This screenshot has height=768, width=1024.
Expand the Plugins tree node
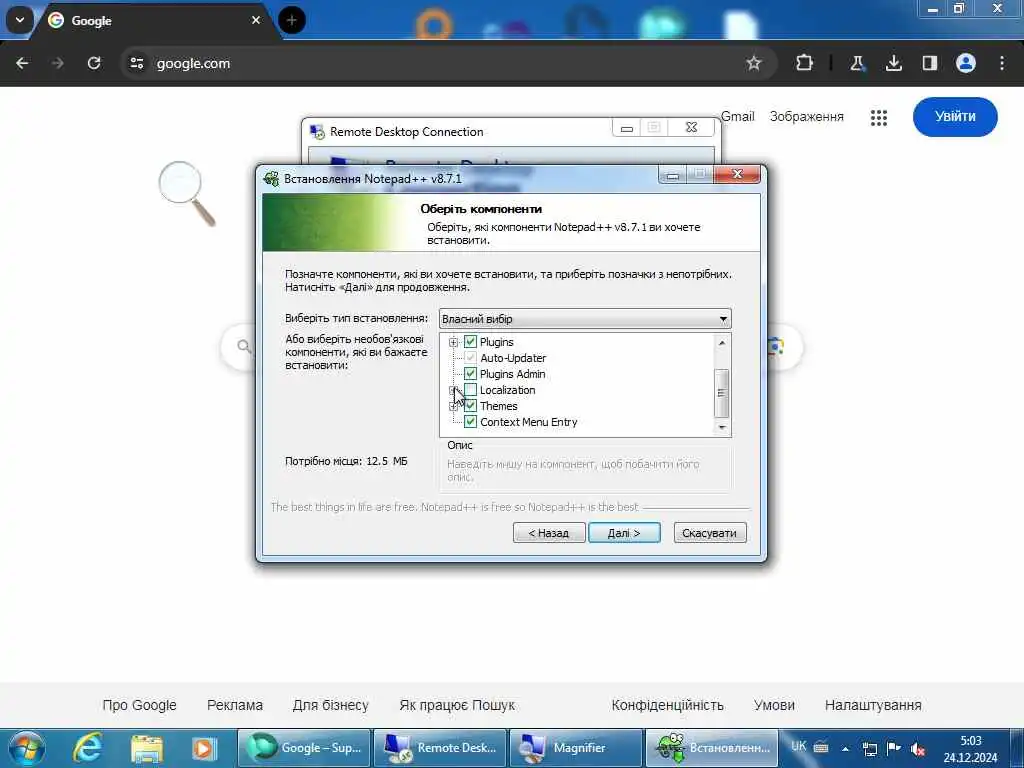[453, 342]
